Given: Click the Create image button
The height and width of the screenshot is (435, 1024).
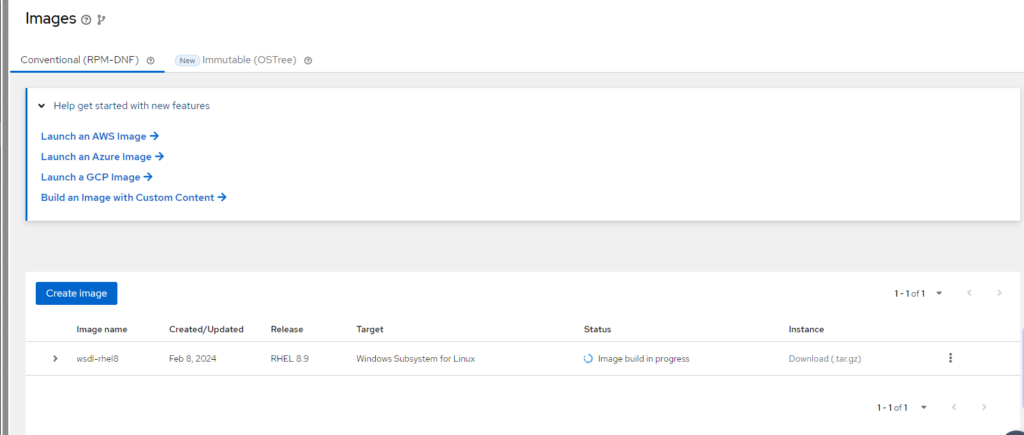Looking at the screenshot, I should pyautogui.click(x=77, y=293).
